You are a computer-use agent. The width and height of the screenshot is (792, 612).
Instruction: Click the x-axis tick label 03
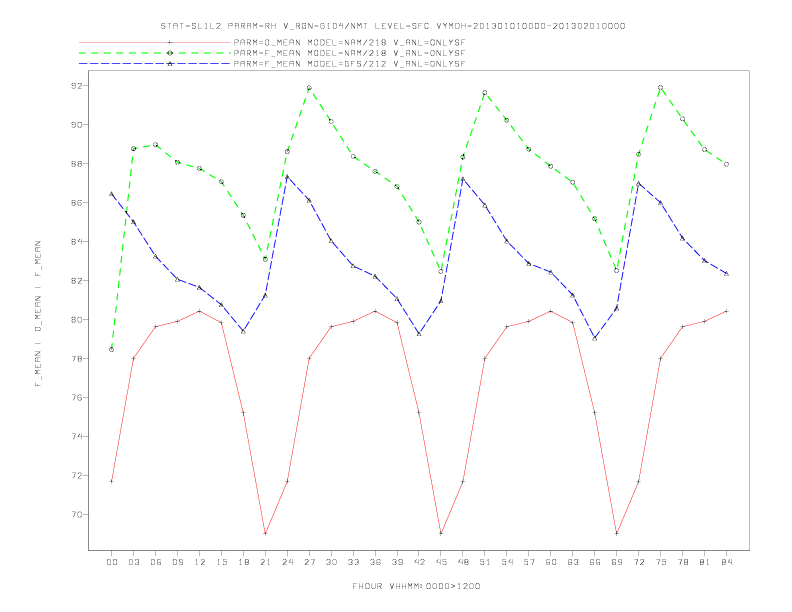133,562
